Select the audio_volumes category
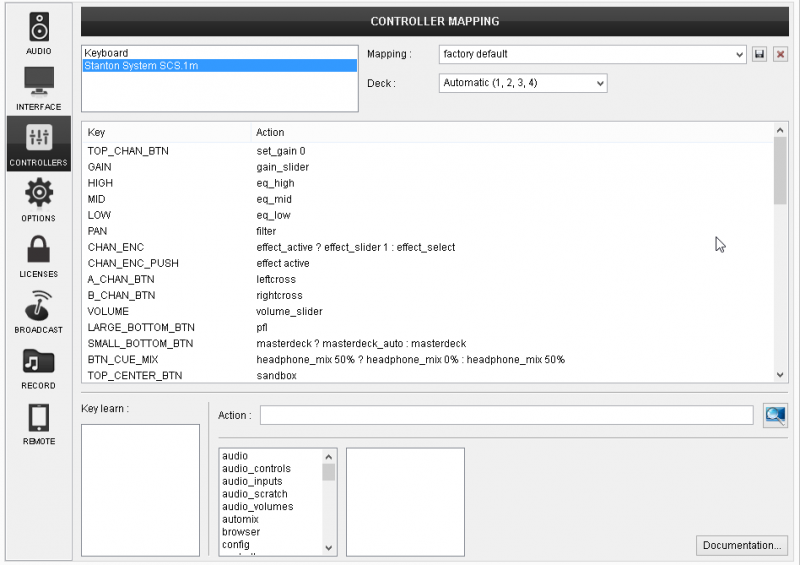The width and height of the screenshot is (800, 565). click(x=271, y=506)
